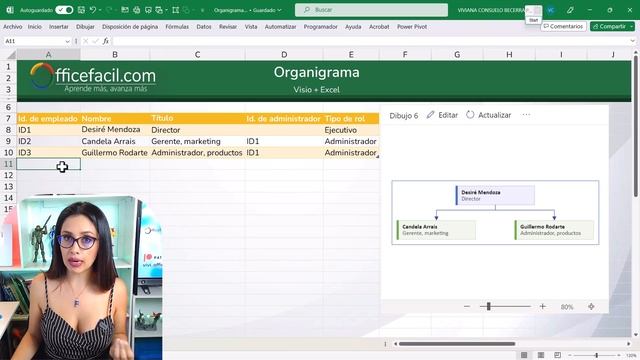Select row 9 header

coord(8,141)
